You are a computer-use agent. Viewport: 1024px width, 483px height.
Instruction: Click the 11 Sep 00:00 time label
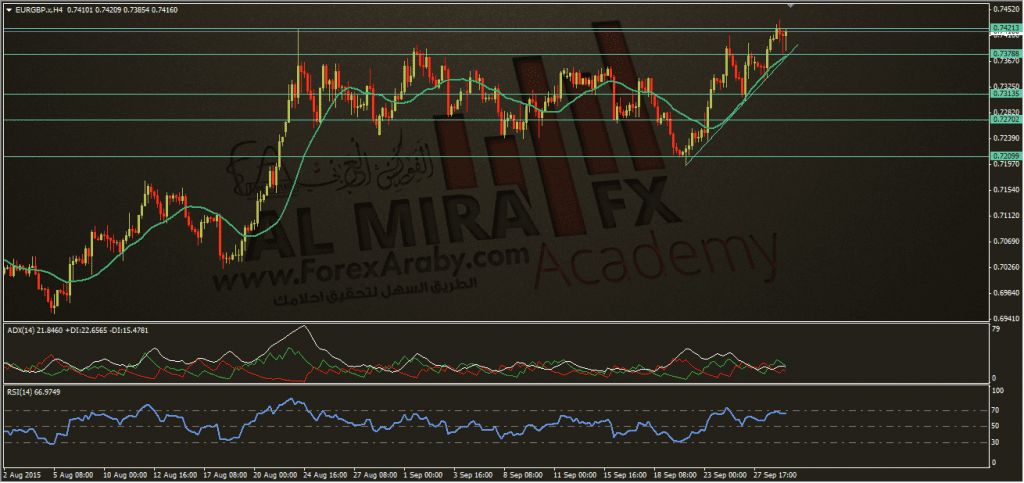[x=575, y=475]
